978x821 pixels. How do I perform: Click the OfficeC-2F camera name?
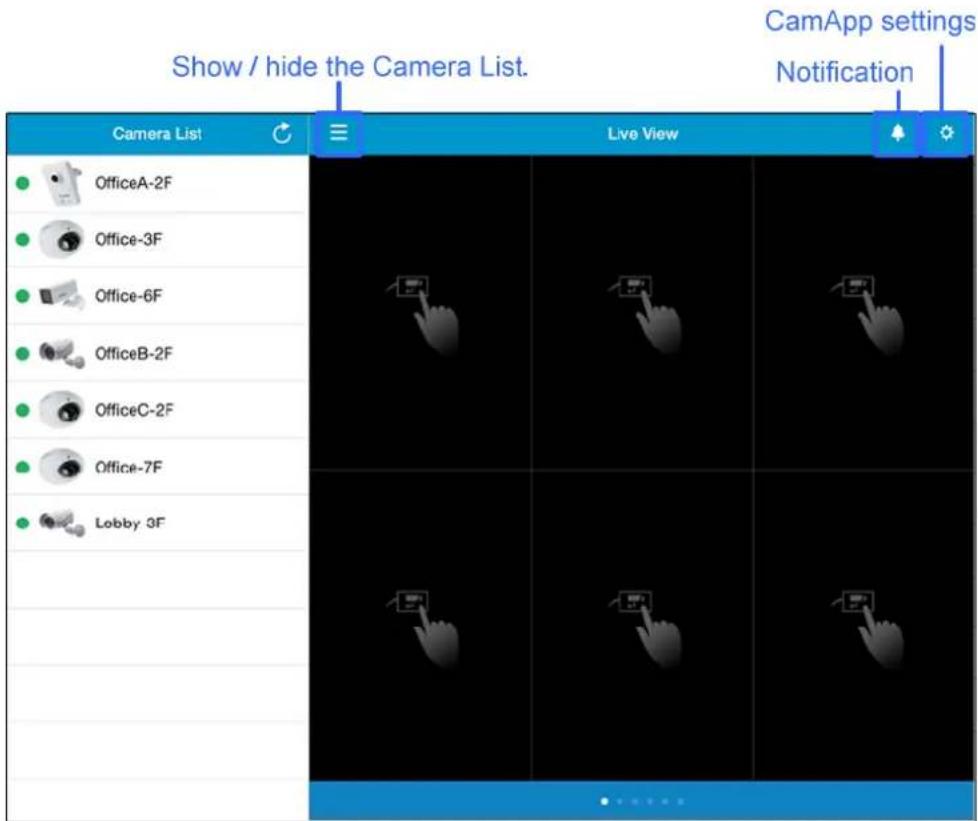(133, 410)
